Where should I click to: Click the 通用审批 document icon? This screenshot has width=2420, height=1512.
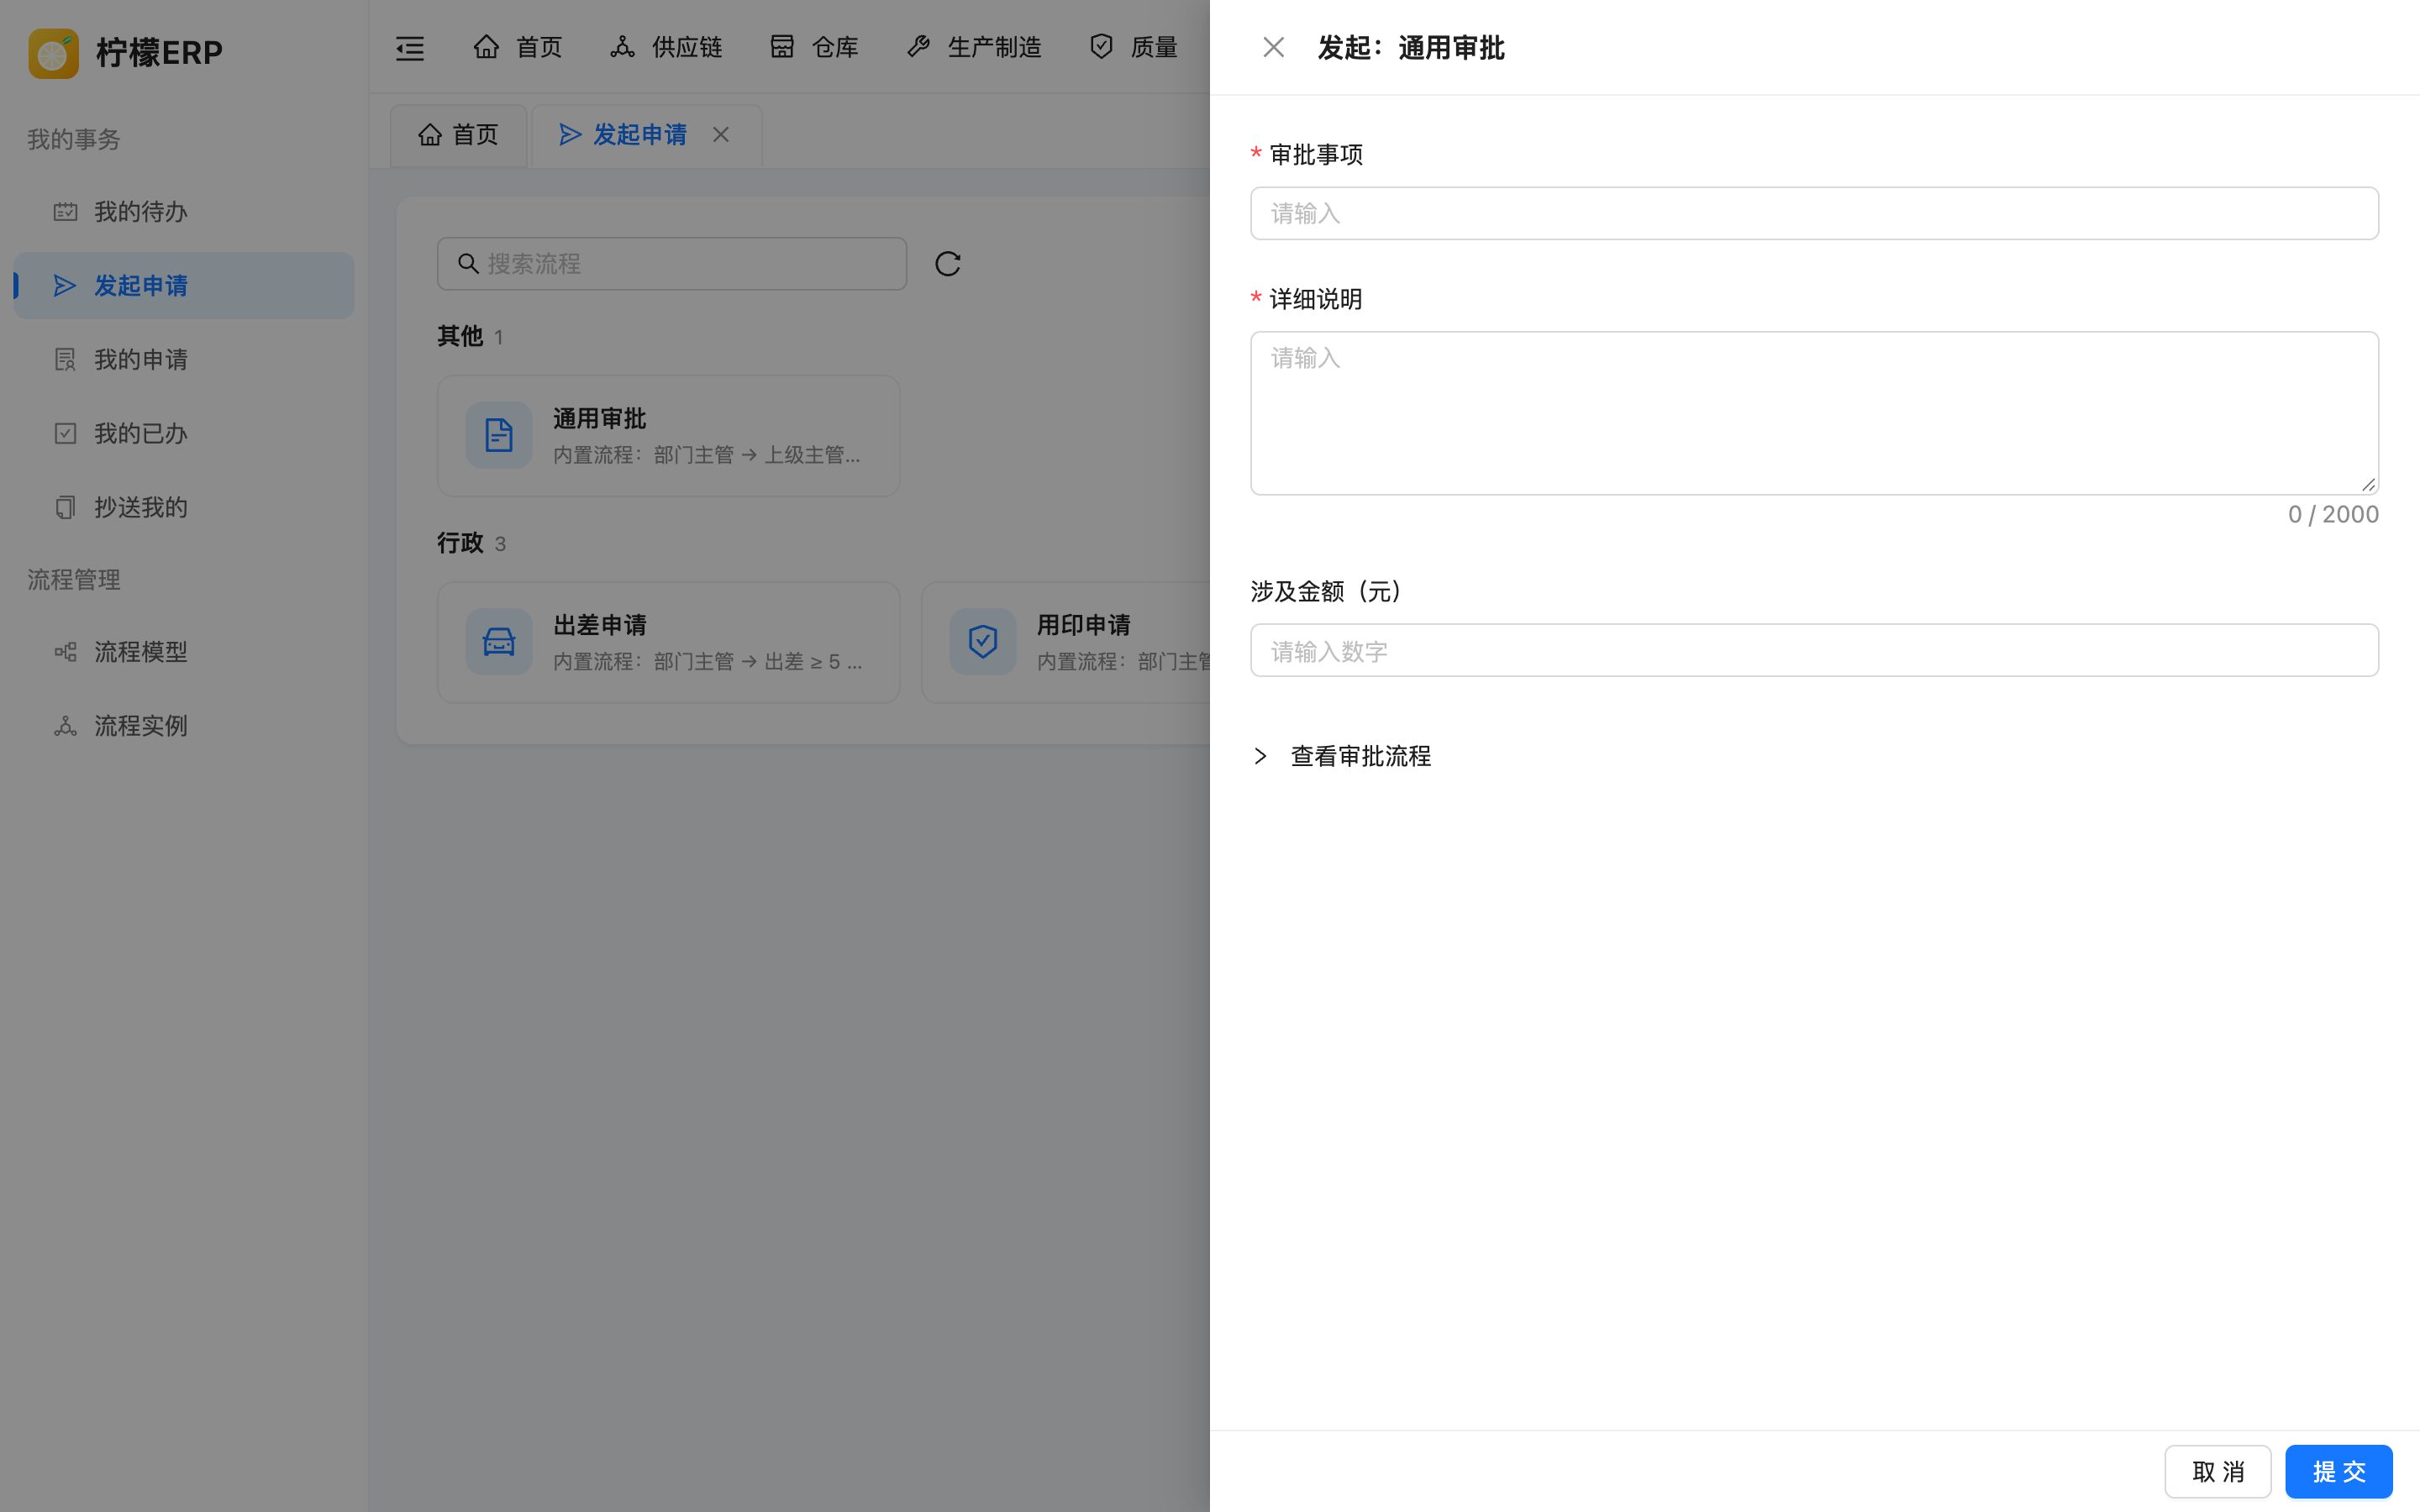(499, 436)
